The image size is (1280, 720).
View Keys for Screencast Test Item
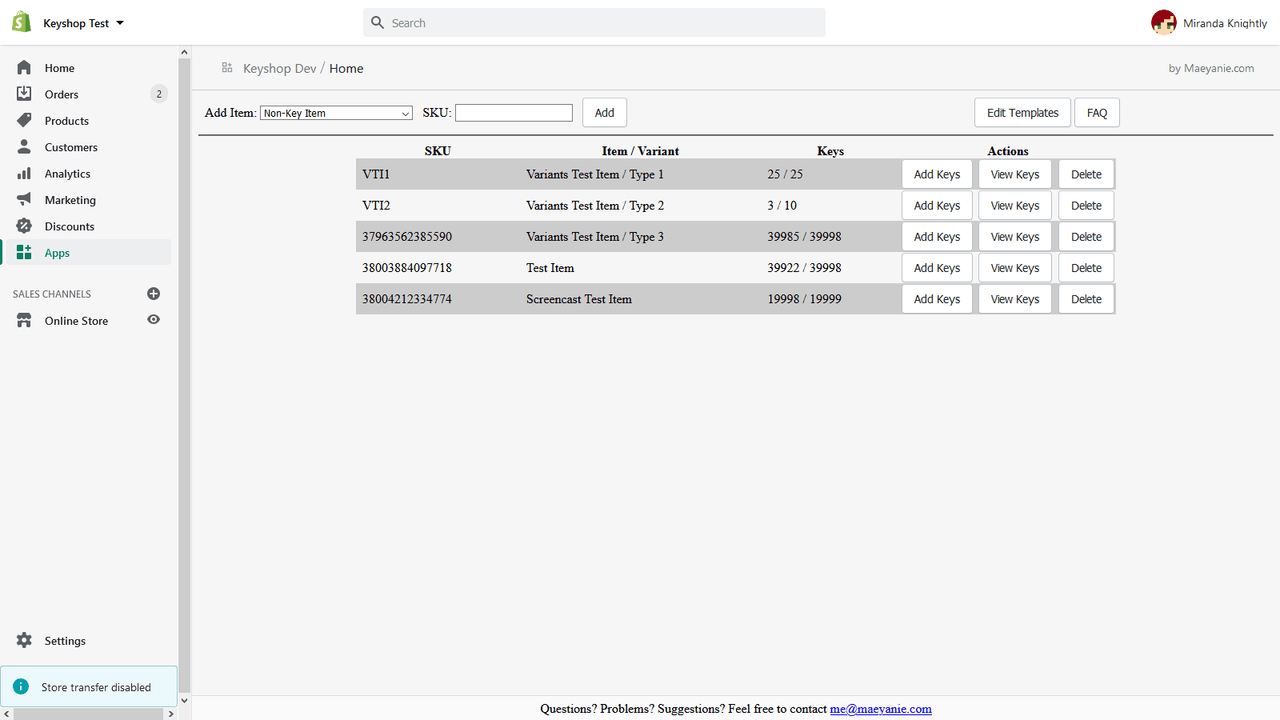(x=1015, y=299)
